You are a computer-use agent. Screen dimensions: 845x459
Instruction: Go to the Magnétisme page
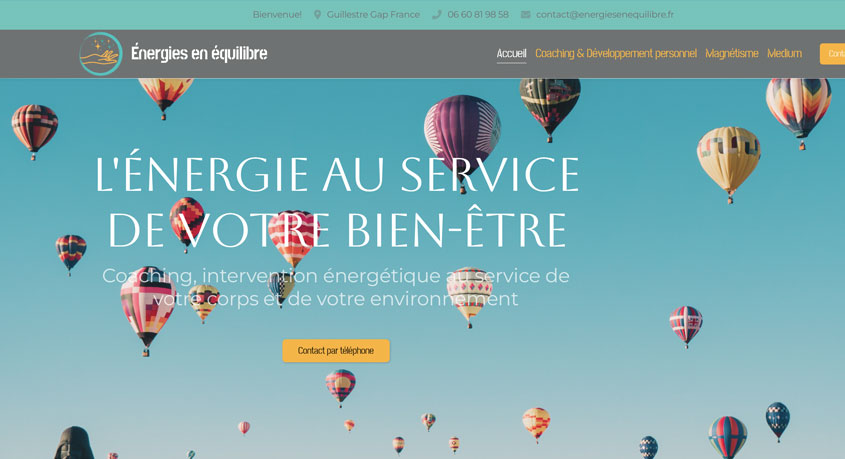(x=732, y=53)
